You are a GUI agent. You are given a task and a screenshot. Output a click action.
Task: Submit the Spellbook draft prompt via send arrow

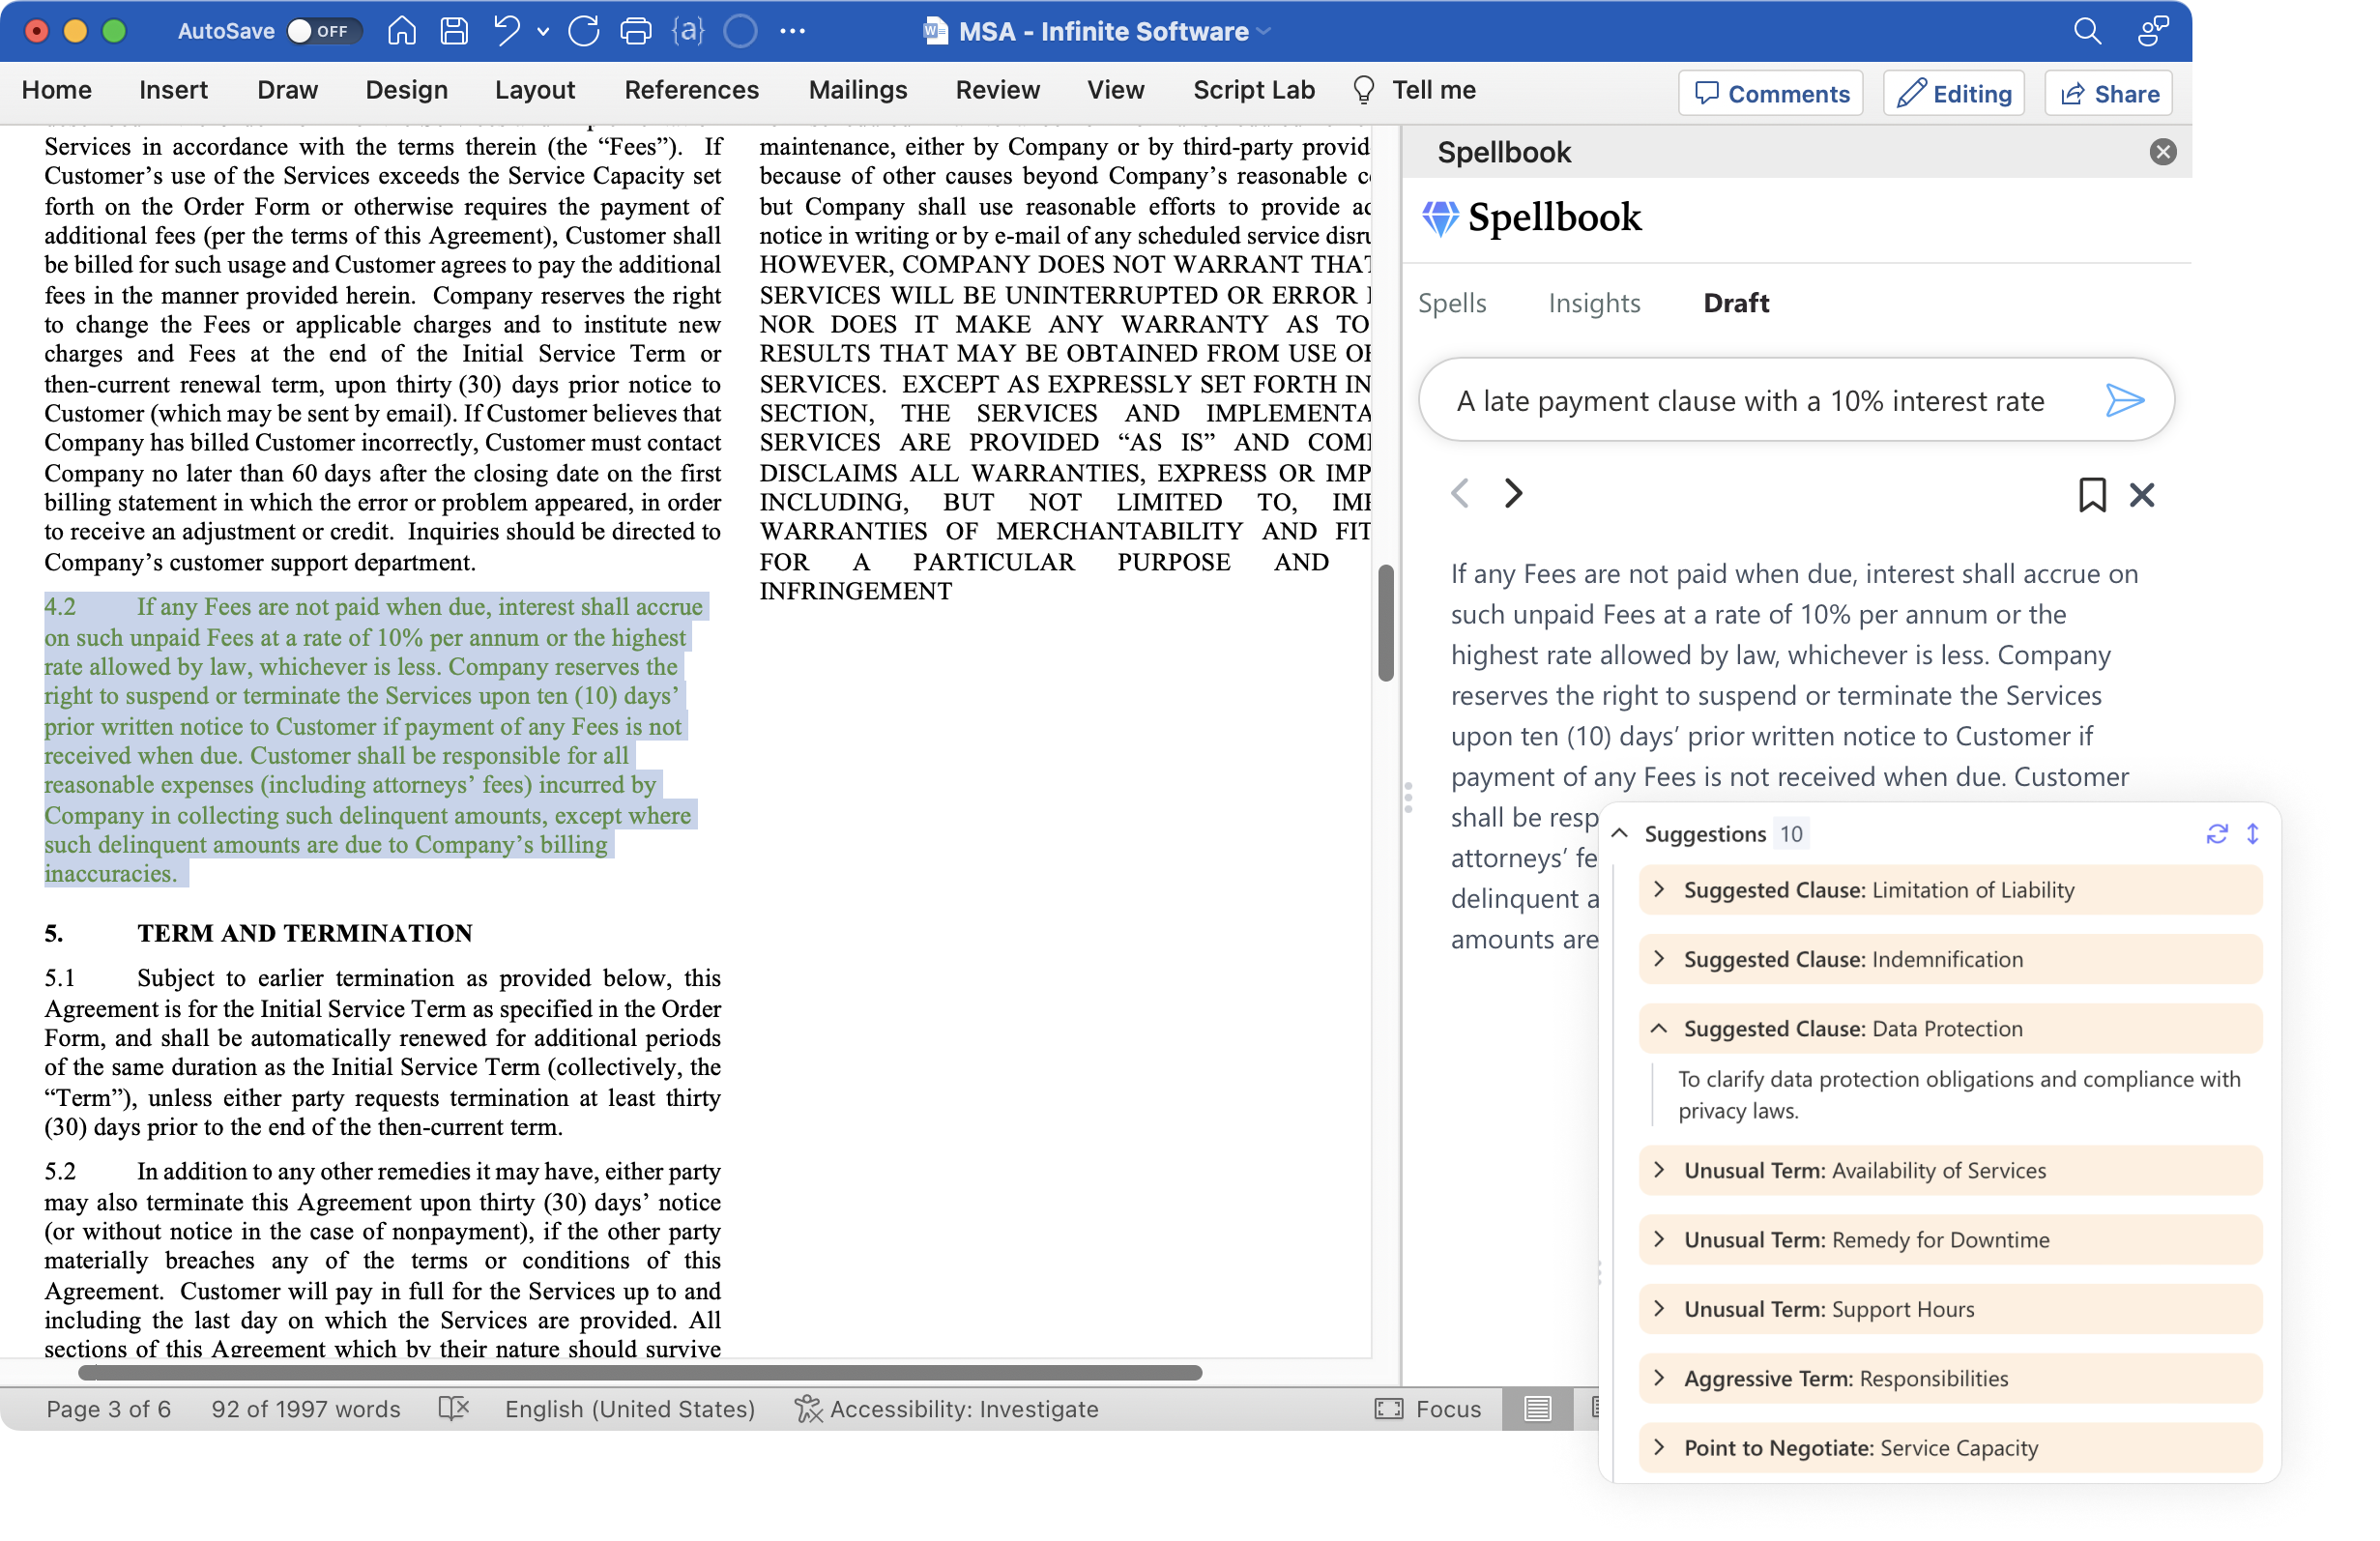(2125, 400)
